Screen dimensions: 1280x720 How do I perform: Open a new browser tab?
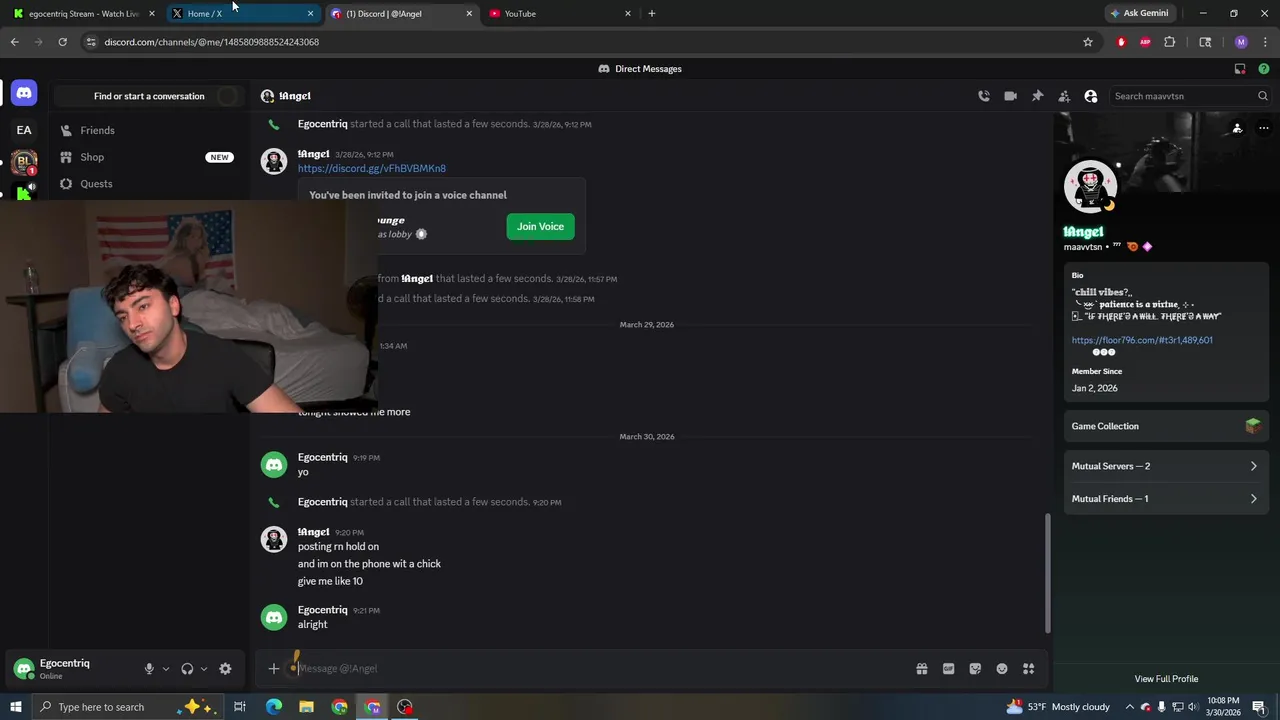652,14
